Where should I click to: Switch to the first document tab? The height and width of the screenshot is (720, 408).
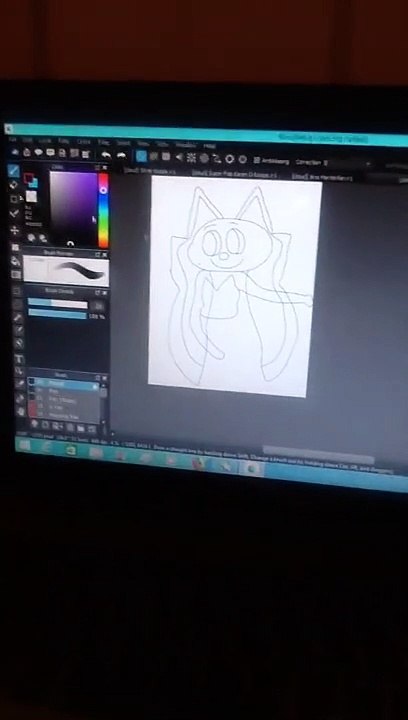(150, 171)
